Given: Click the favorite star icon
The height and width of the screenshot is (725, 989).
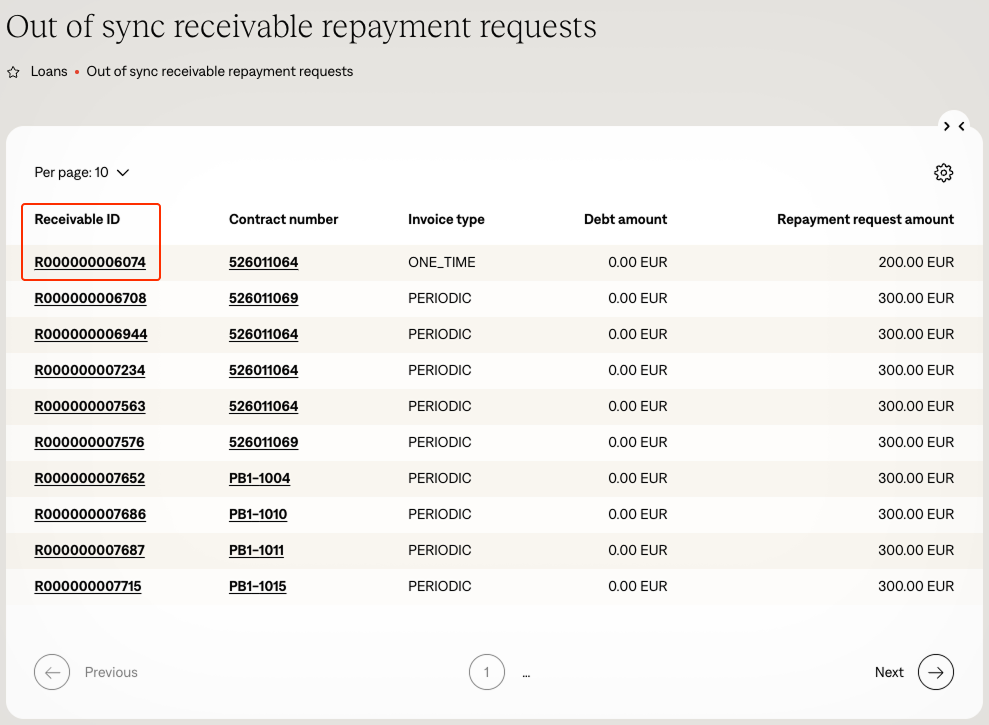Looking at the screenshot, I should point(13,72).
